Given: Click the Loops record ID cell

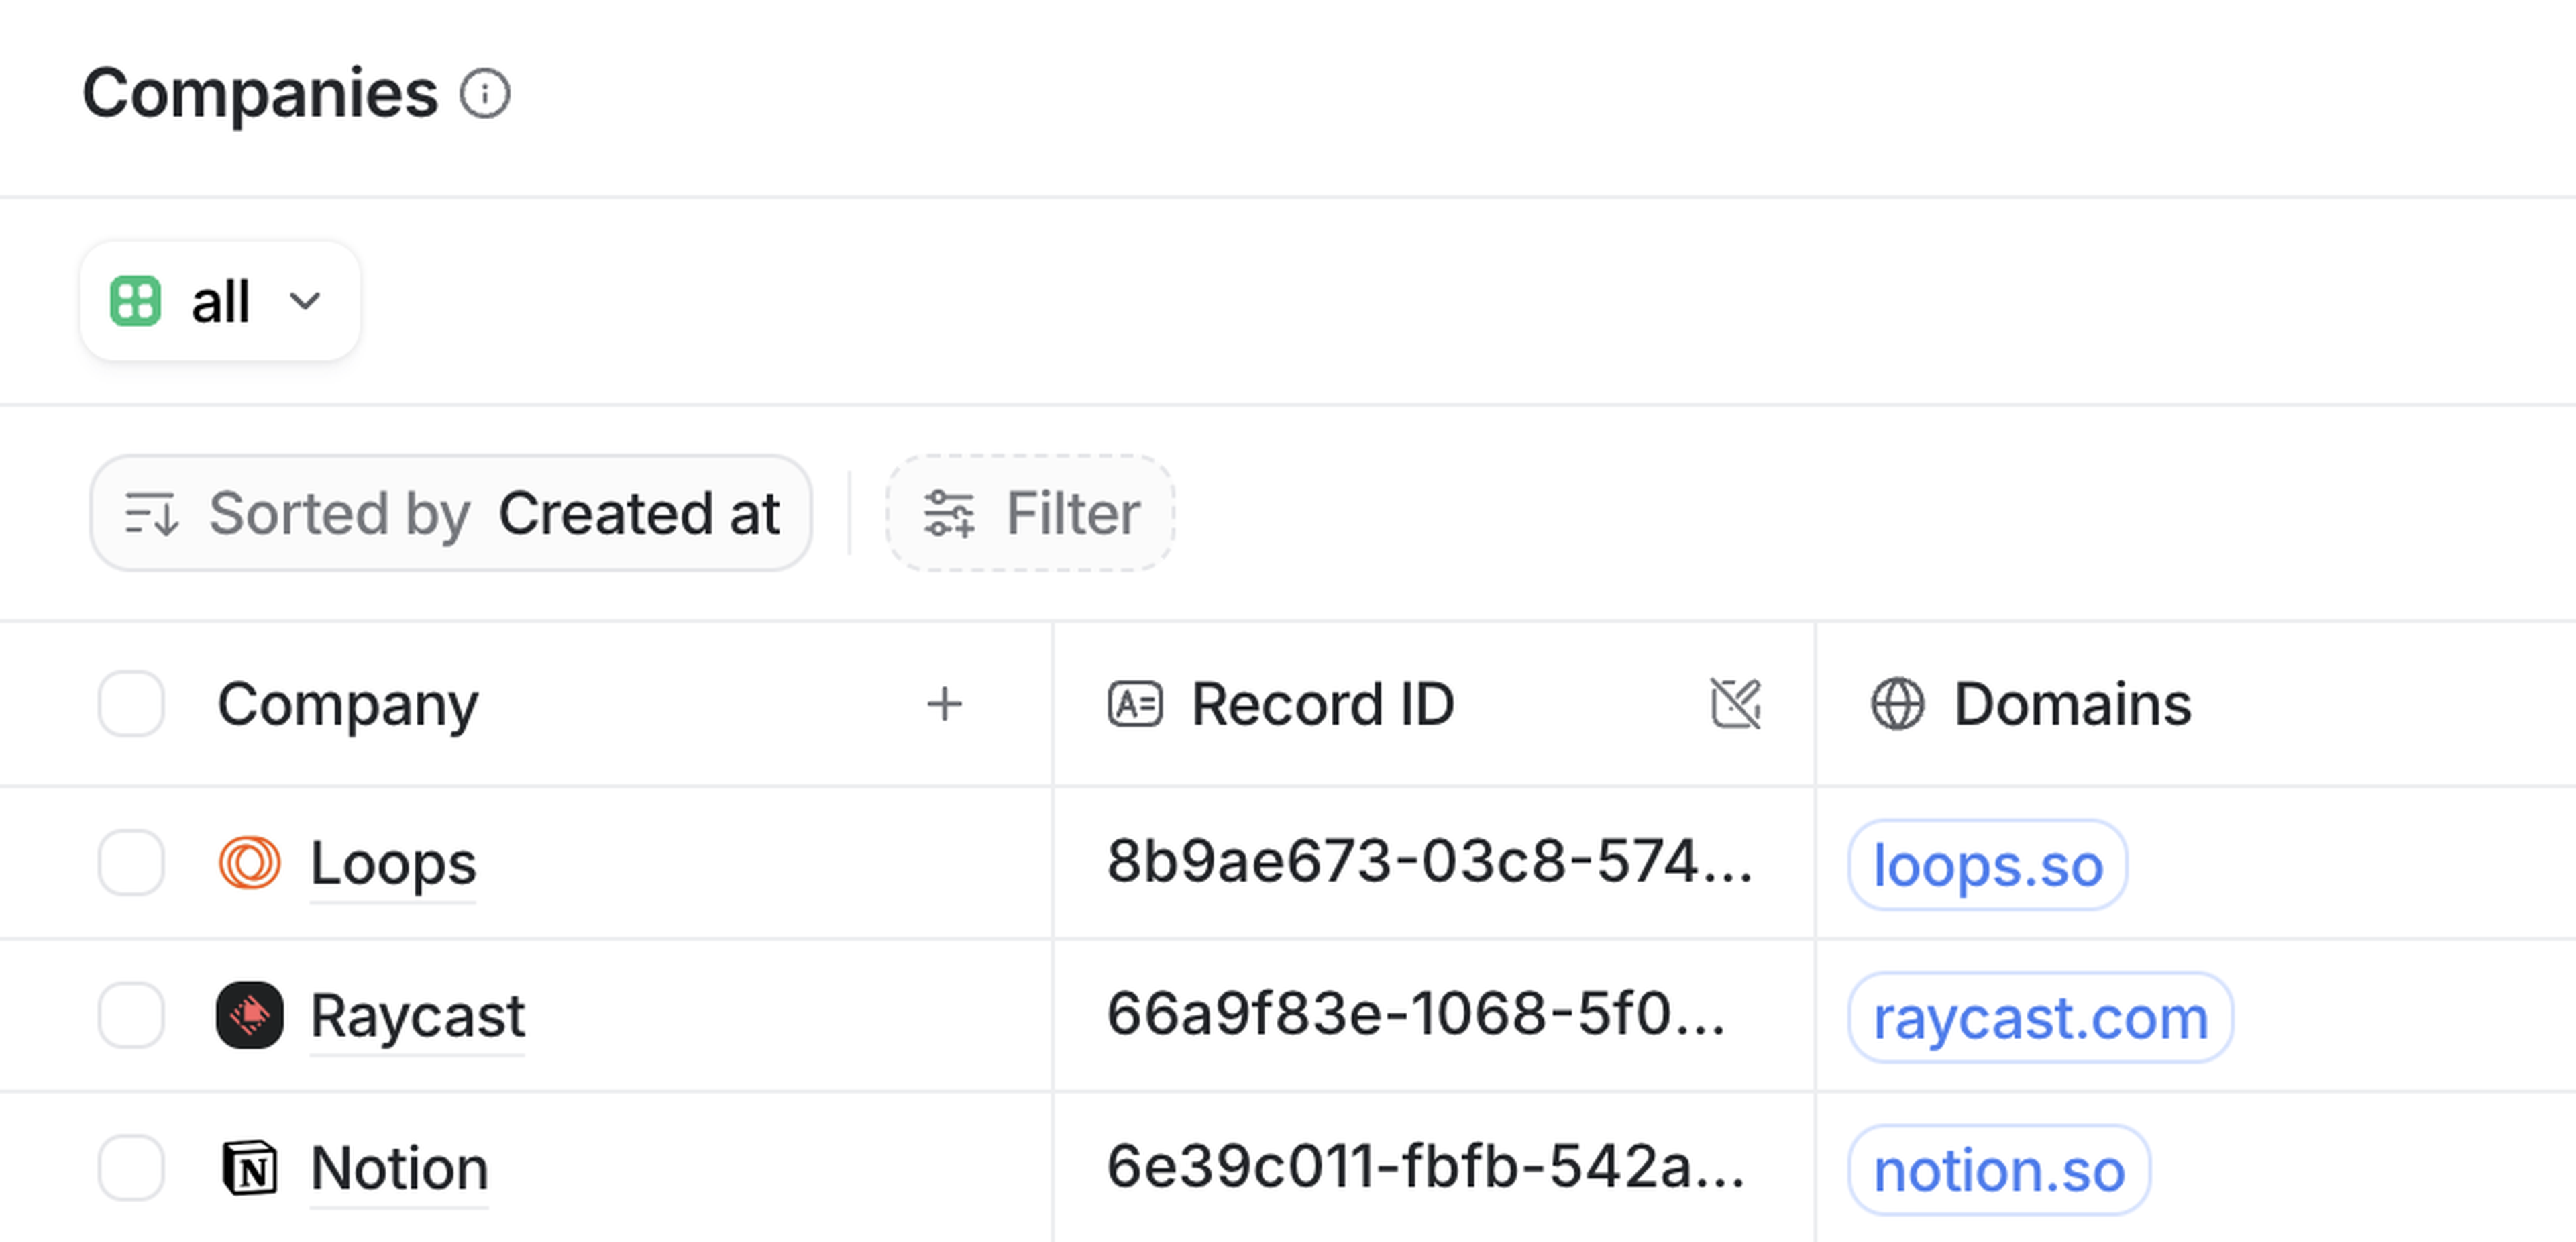Looking at the screenshot, I should point(1430,863).
